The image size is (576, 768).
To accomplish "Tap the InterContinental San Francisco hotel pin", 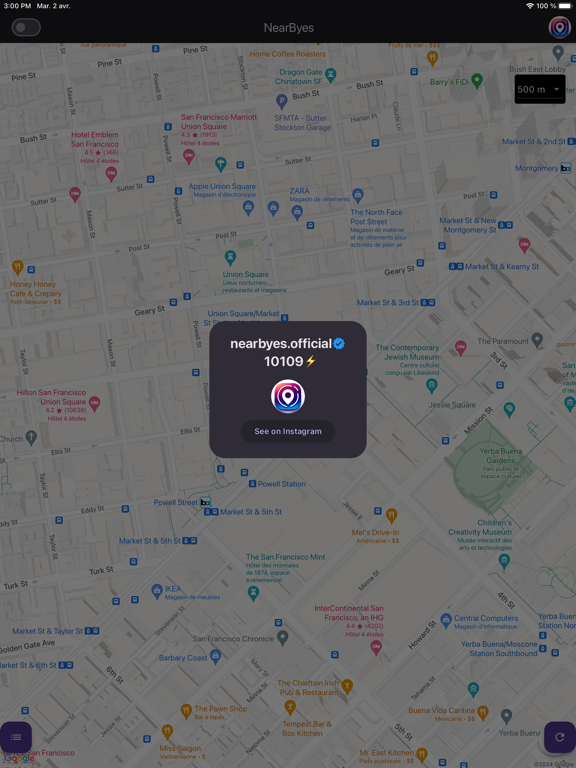I will (x=376, y=648).
